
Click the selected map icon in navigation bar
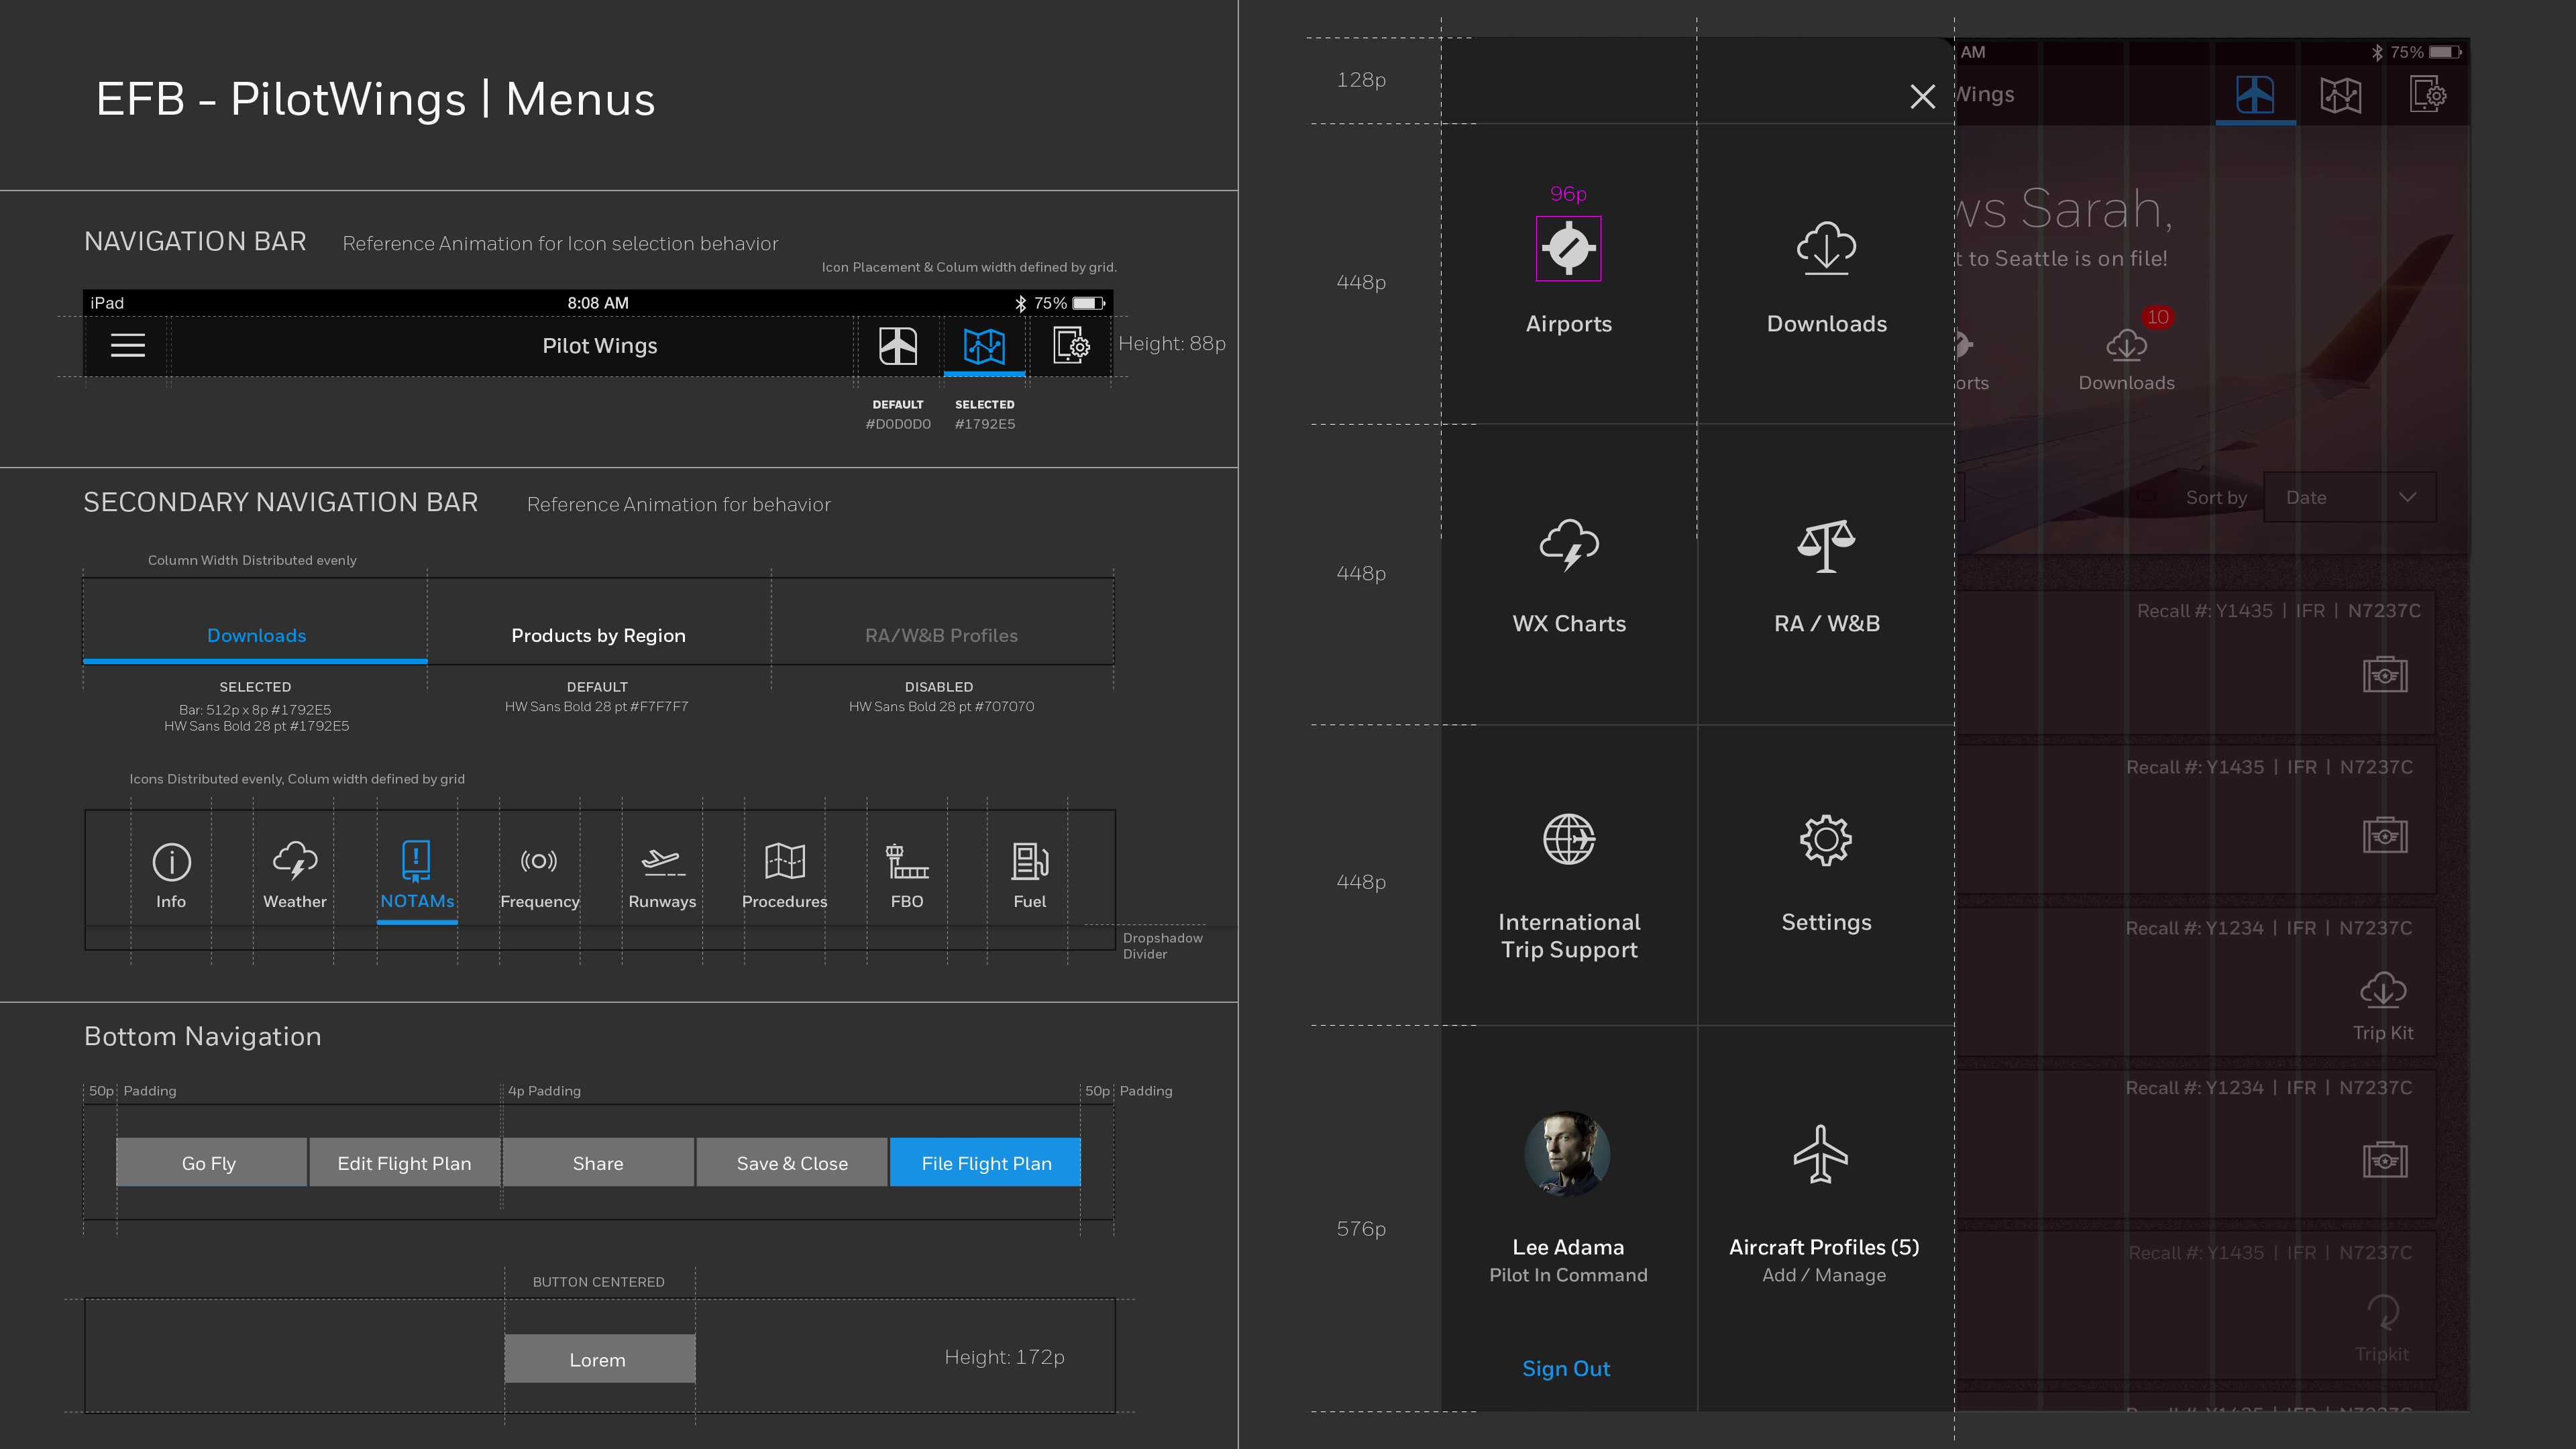click(983, 346)
